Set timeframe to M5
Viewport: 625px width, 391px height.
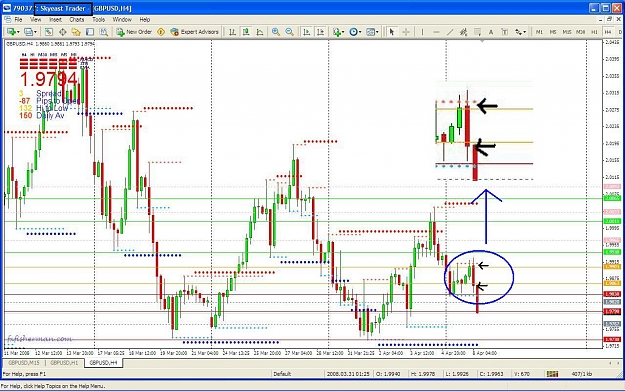click(x=553, y=32)
